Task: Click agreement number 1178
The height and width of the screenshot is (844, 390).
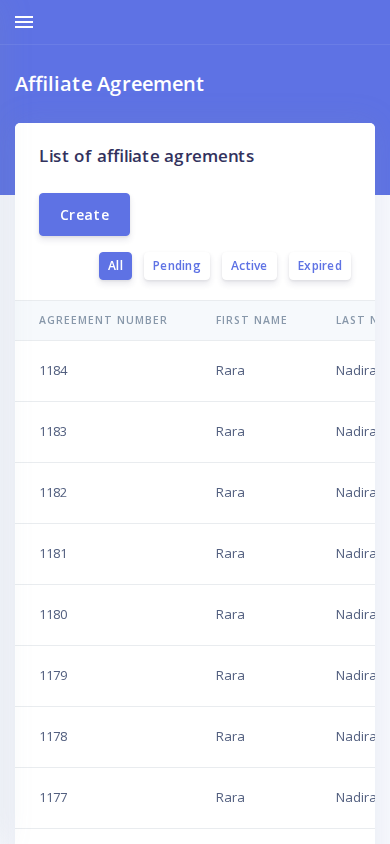Action: [x=195, y=736]
